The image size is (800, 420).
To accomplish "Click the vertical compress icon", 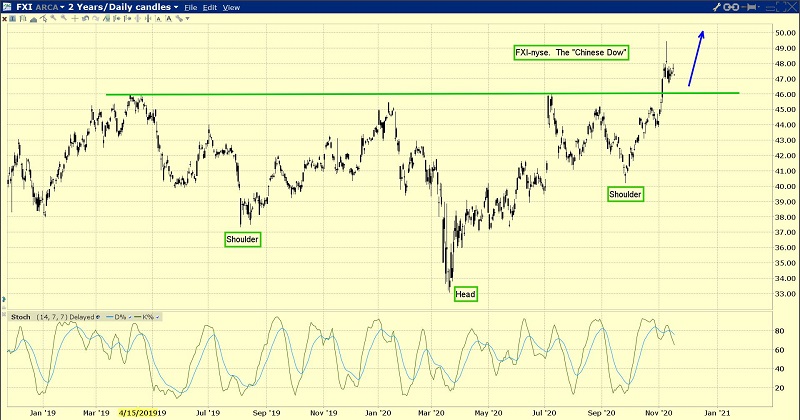I will click(x=148, y=19).
